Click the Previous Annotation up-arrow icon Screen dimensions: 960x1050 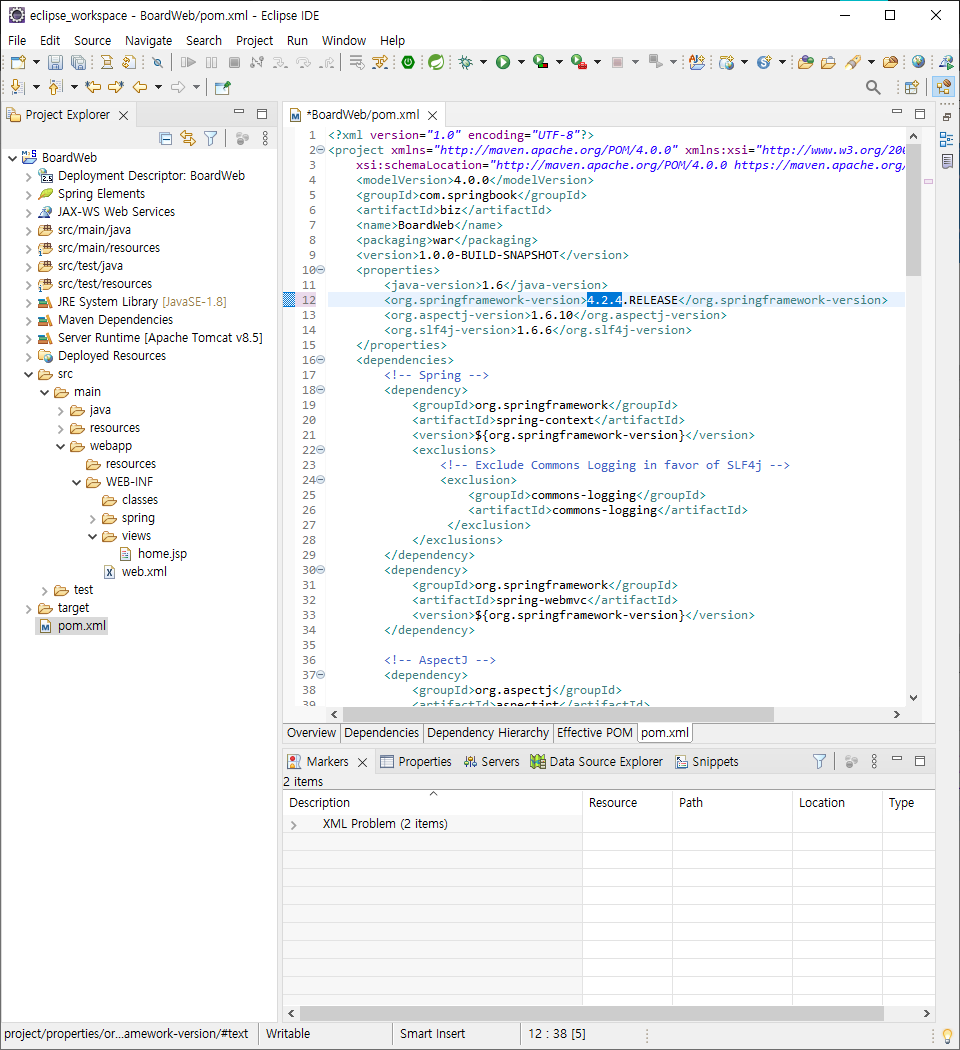coord(56,87)
